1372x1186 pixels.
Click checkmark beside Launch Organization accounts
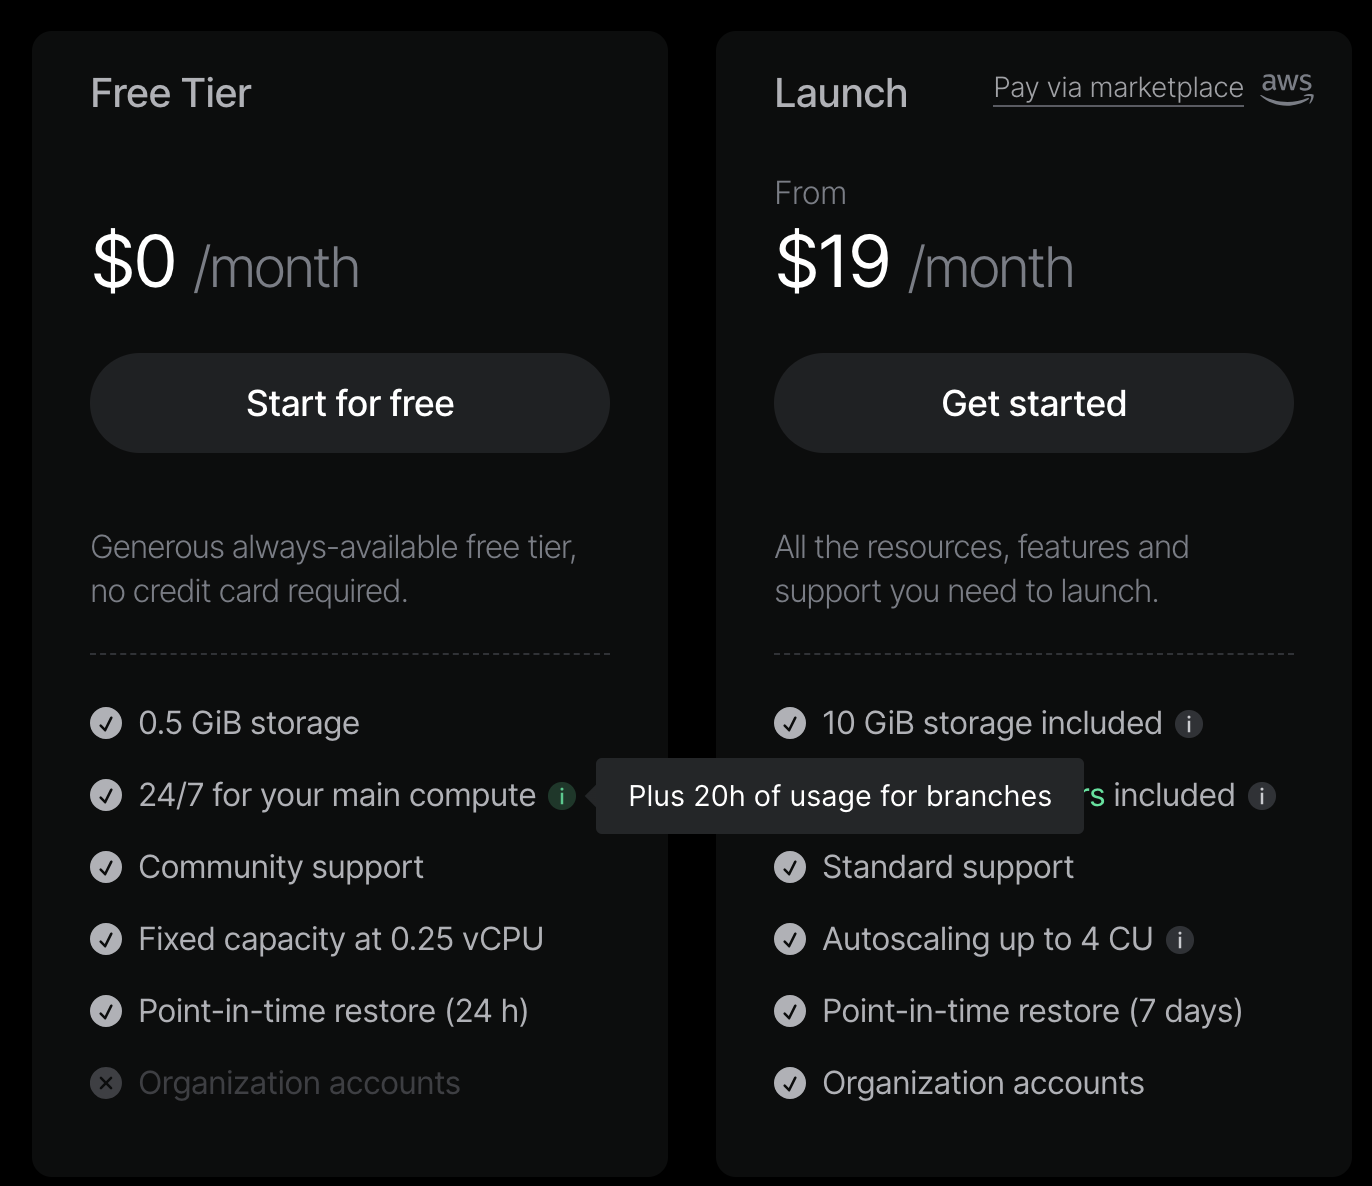(790, 1083)
